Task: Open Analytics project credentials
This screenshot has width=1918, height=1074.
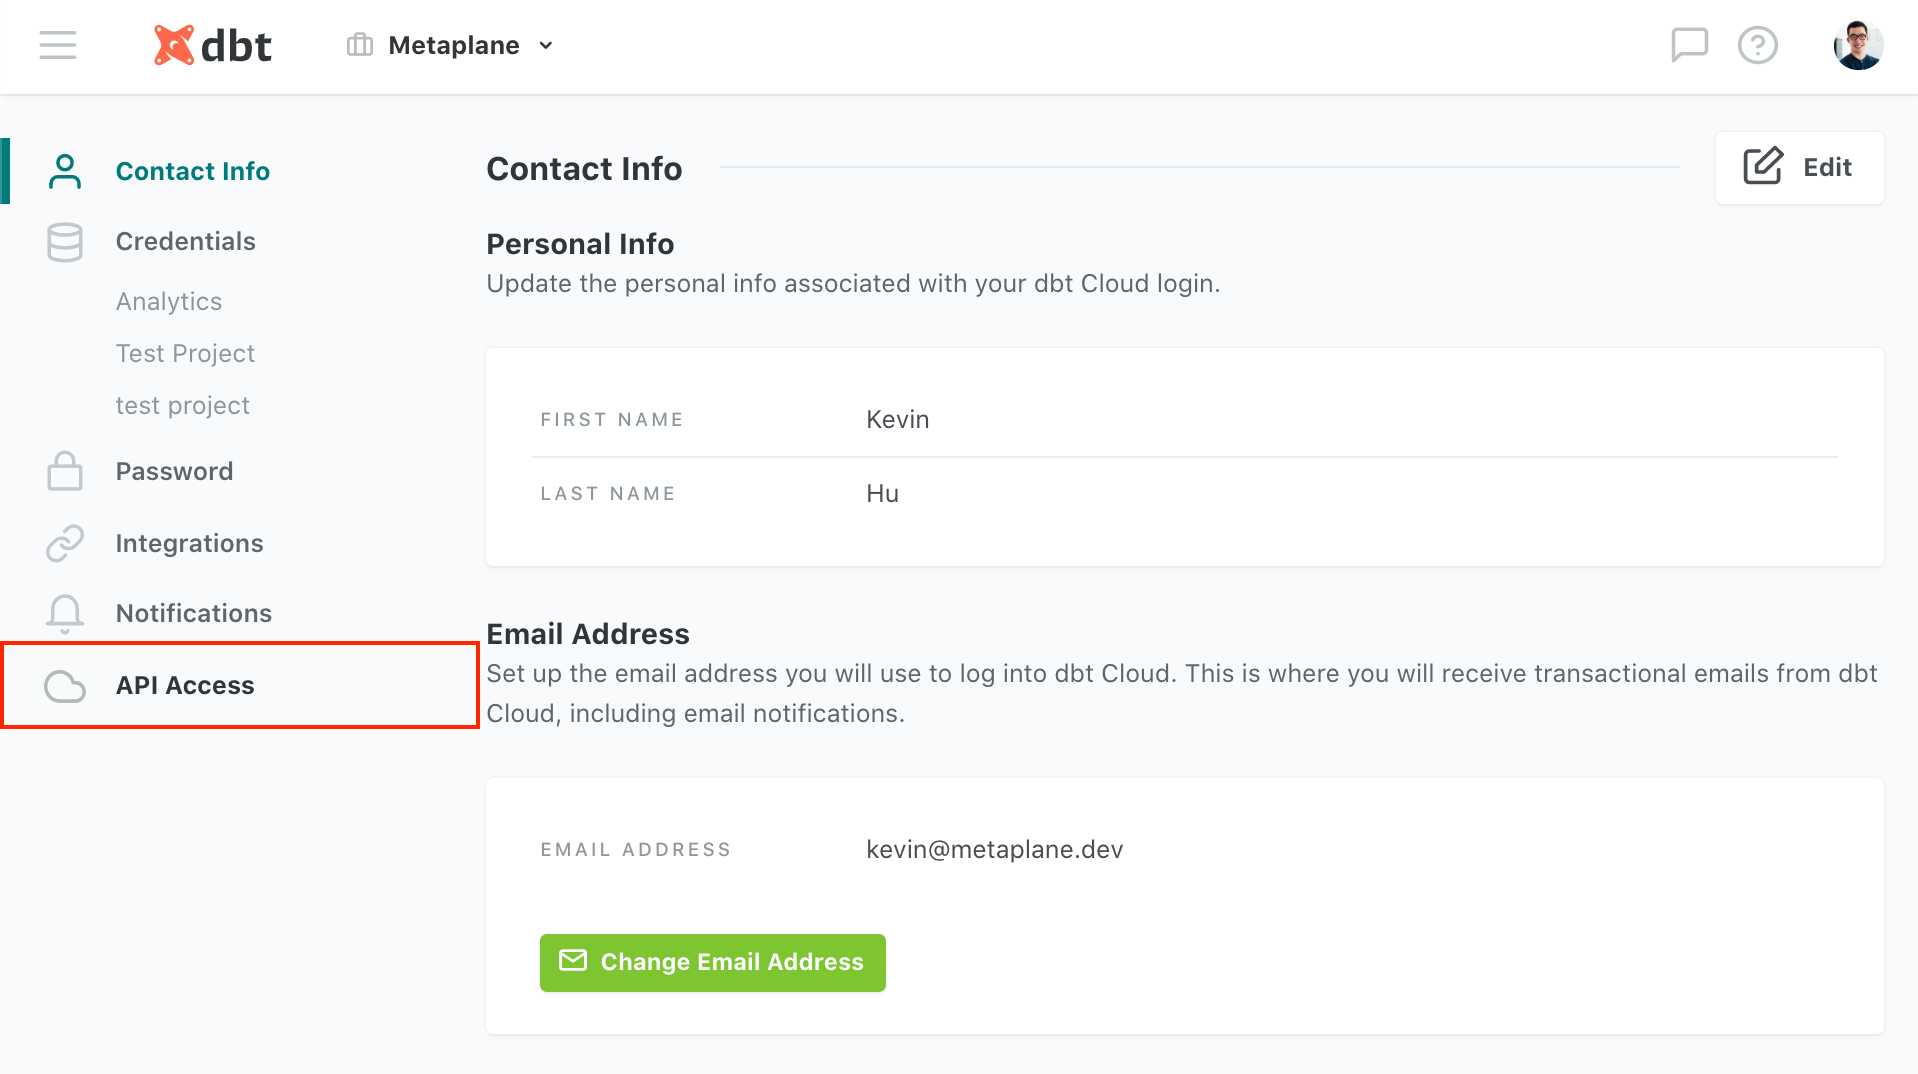Action: coord(169,301)
